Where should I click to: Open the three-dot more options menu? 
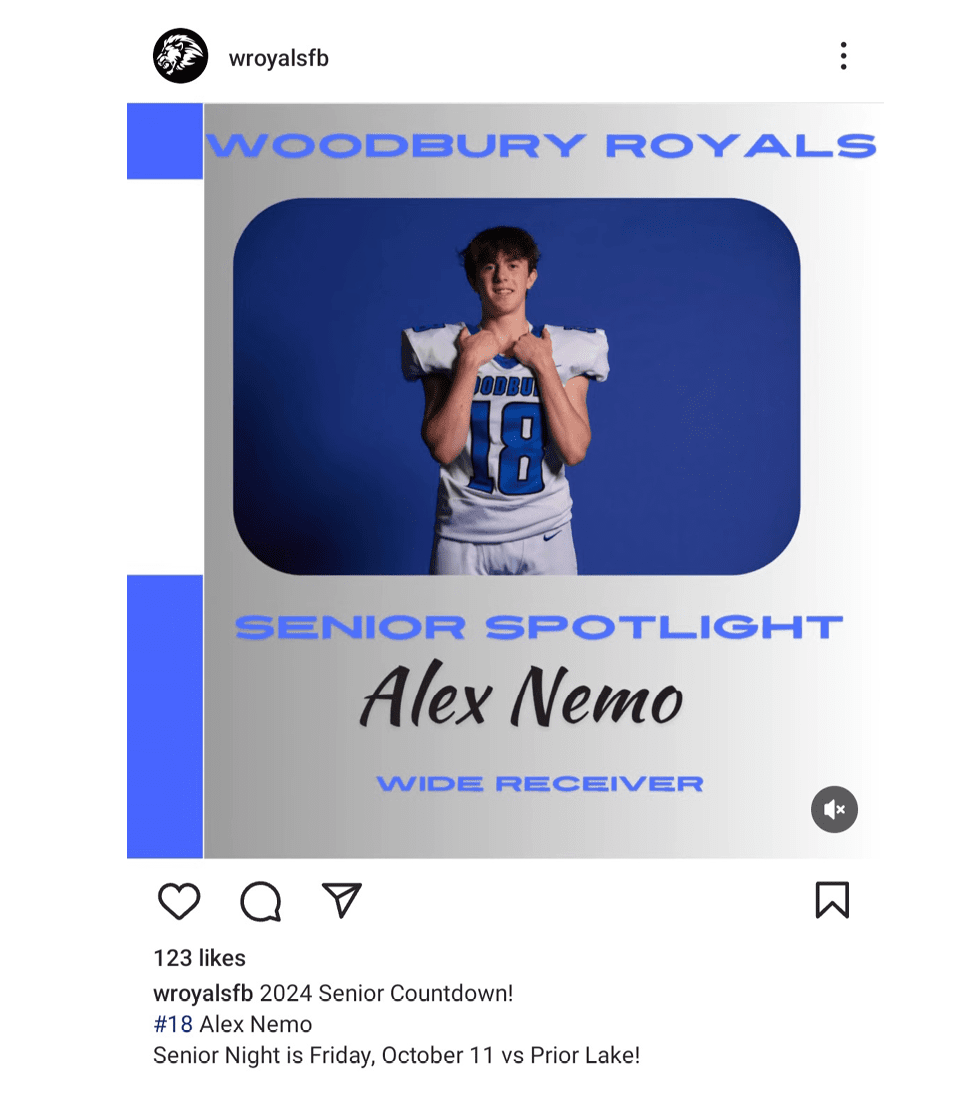tap(843, 56)
